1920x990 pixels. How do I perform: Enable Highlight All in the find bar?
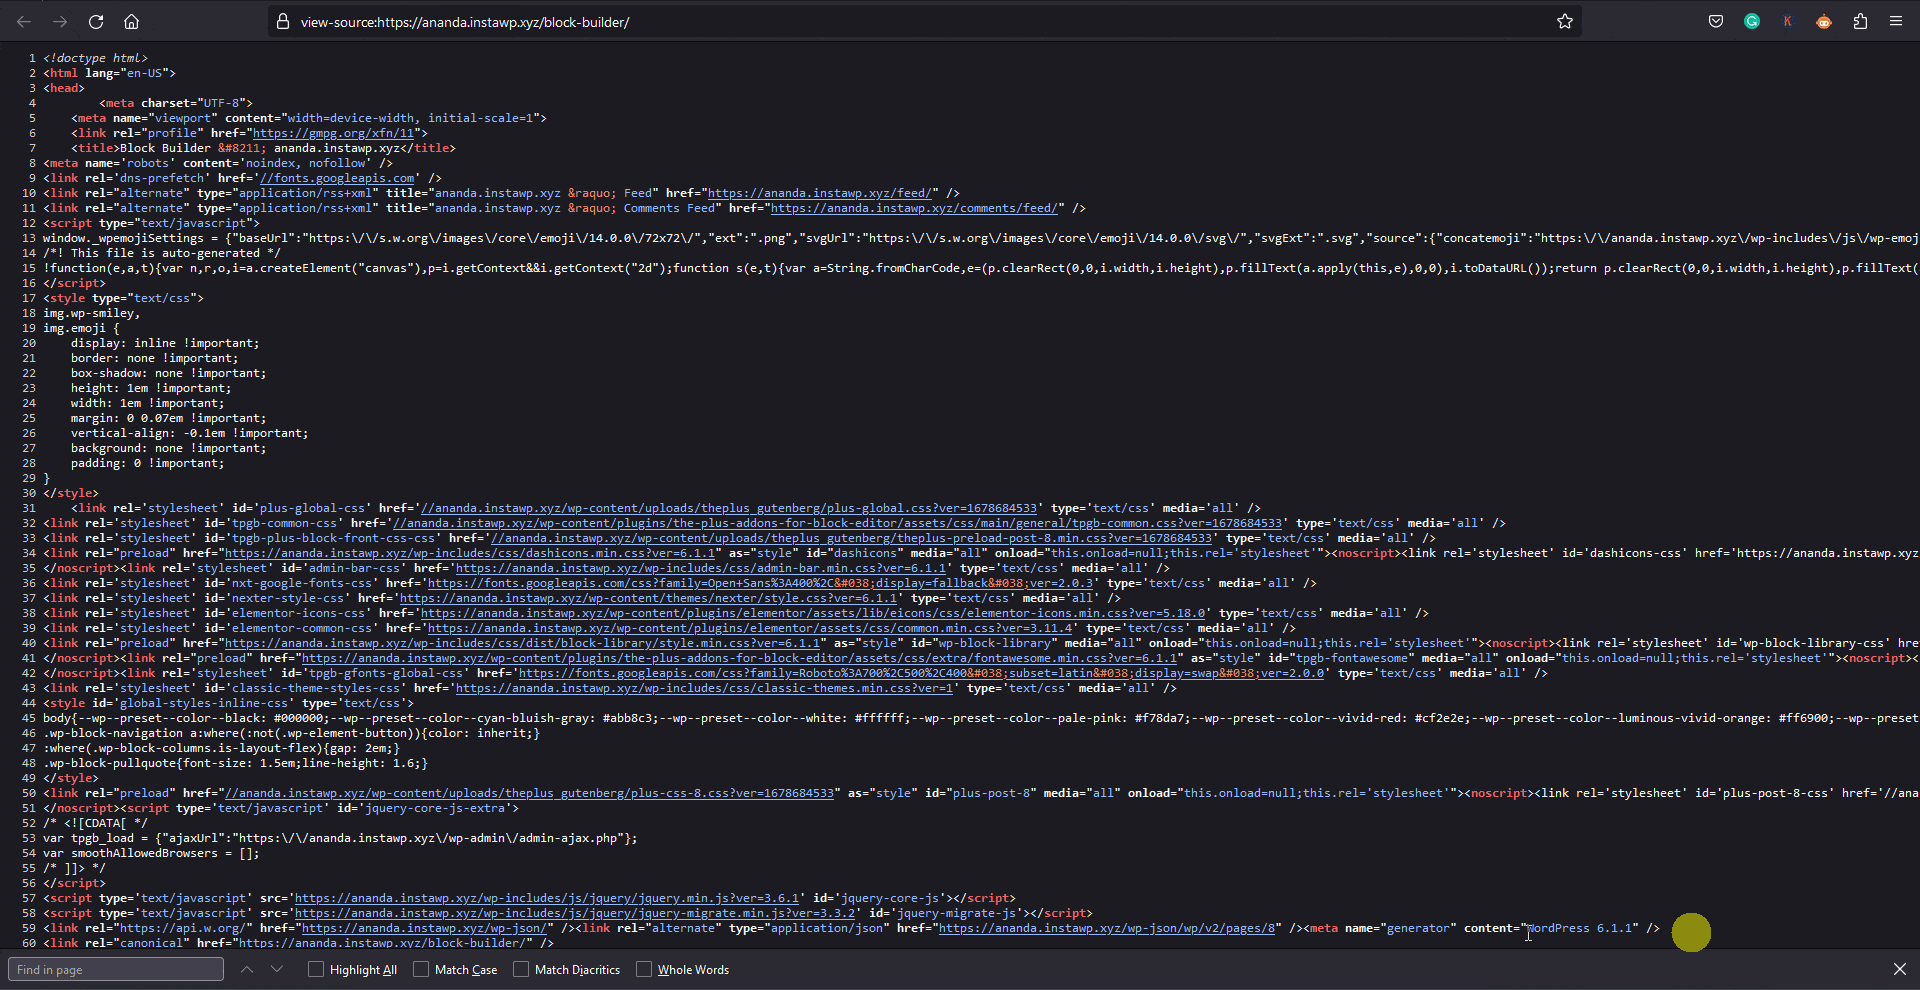[315, 969]
